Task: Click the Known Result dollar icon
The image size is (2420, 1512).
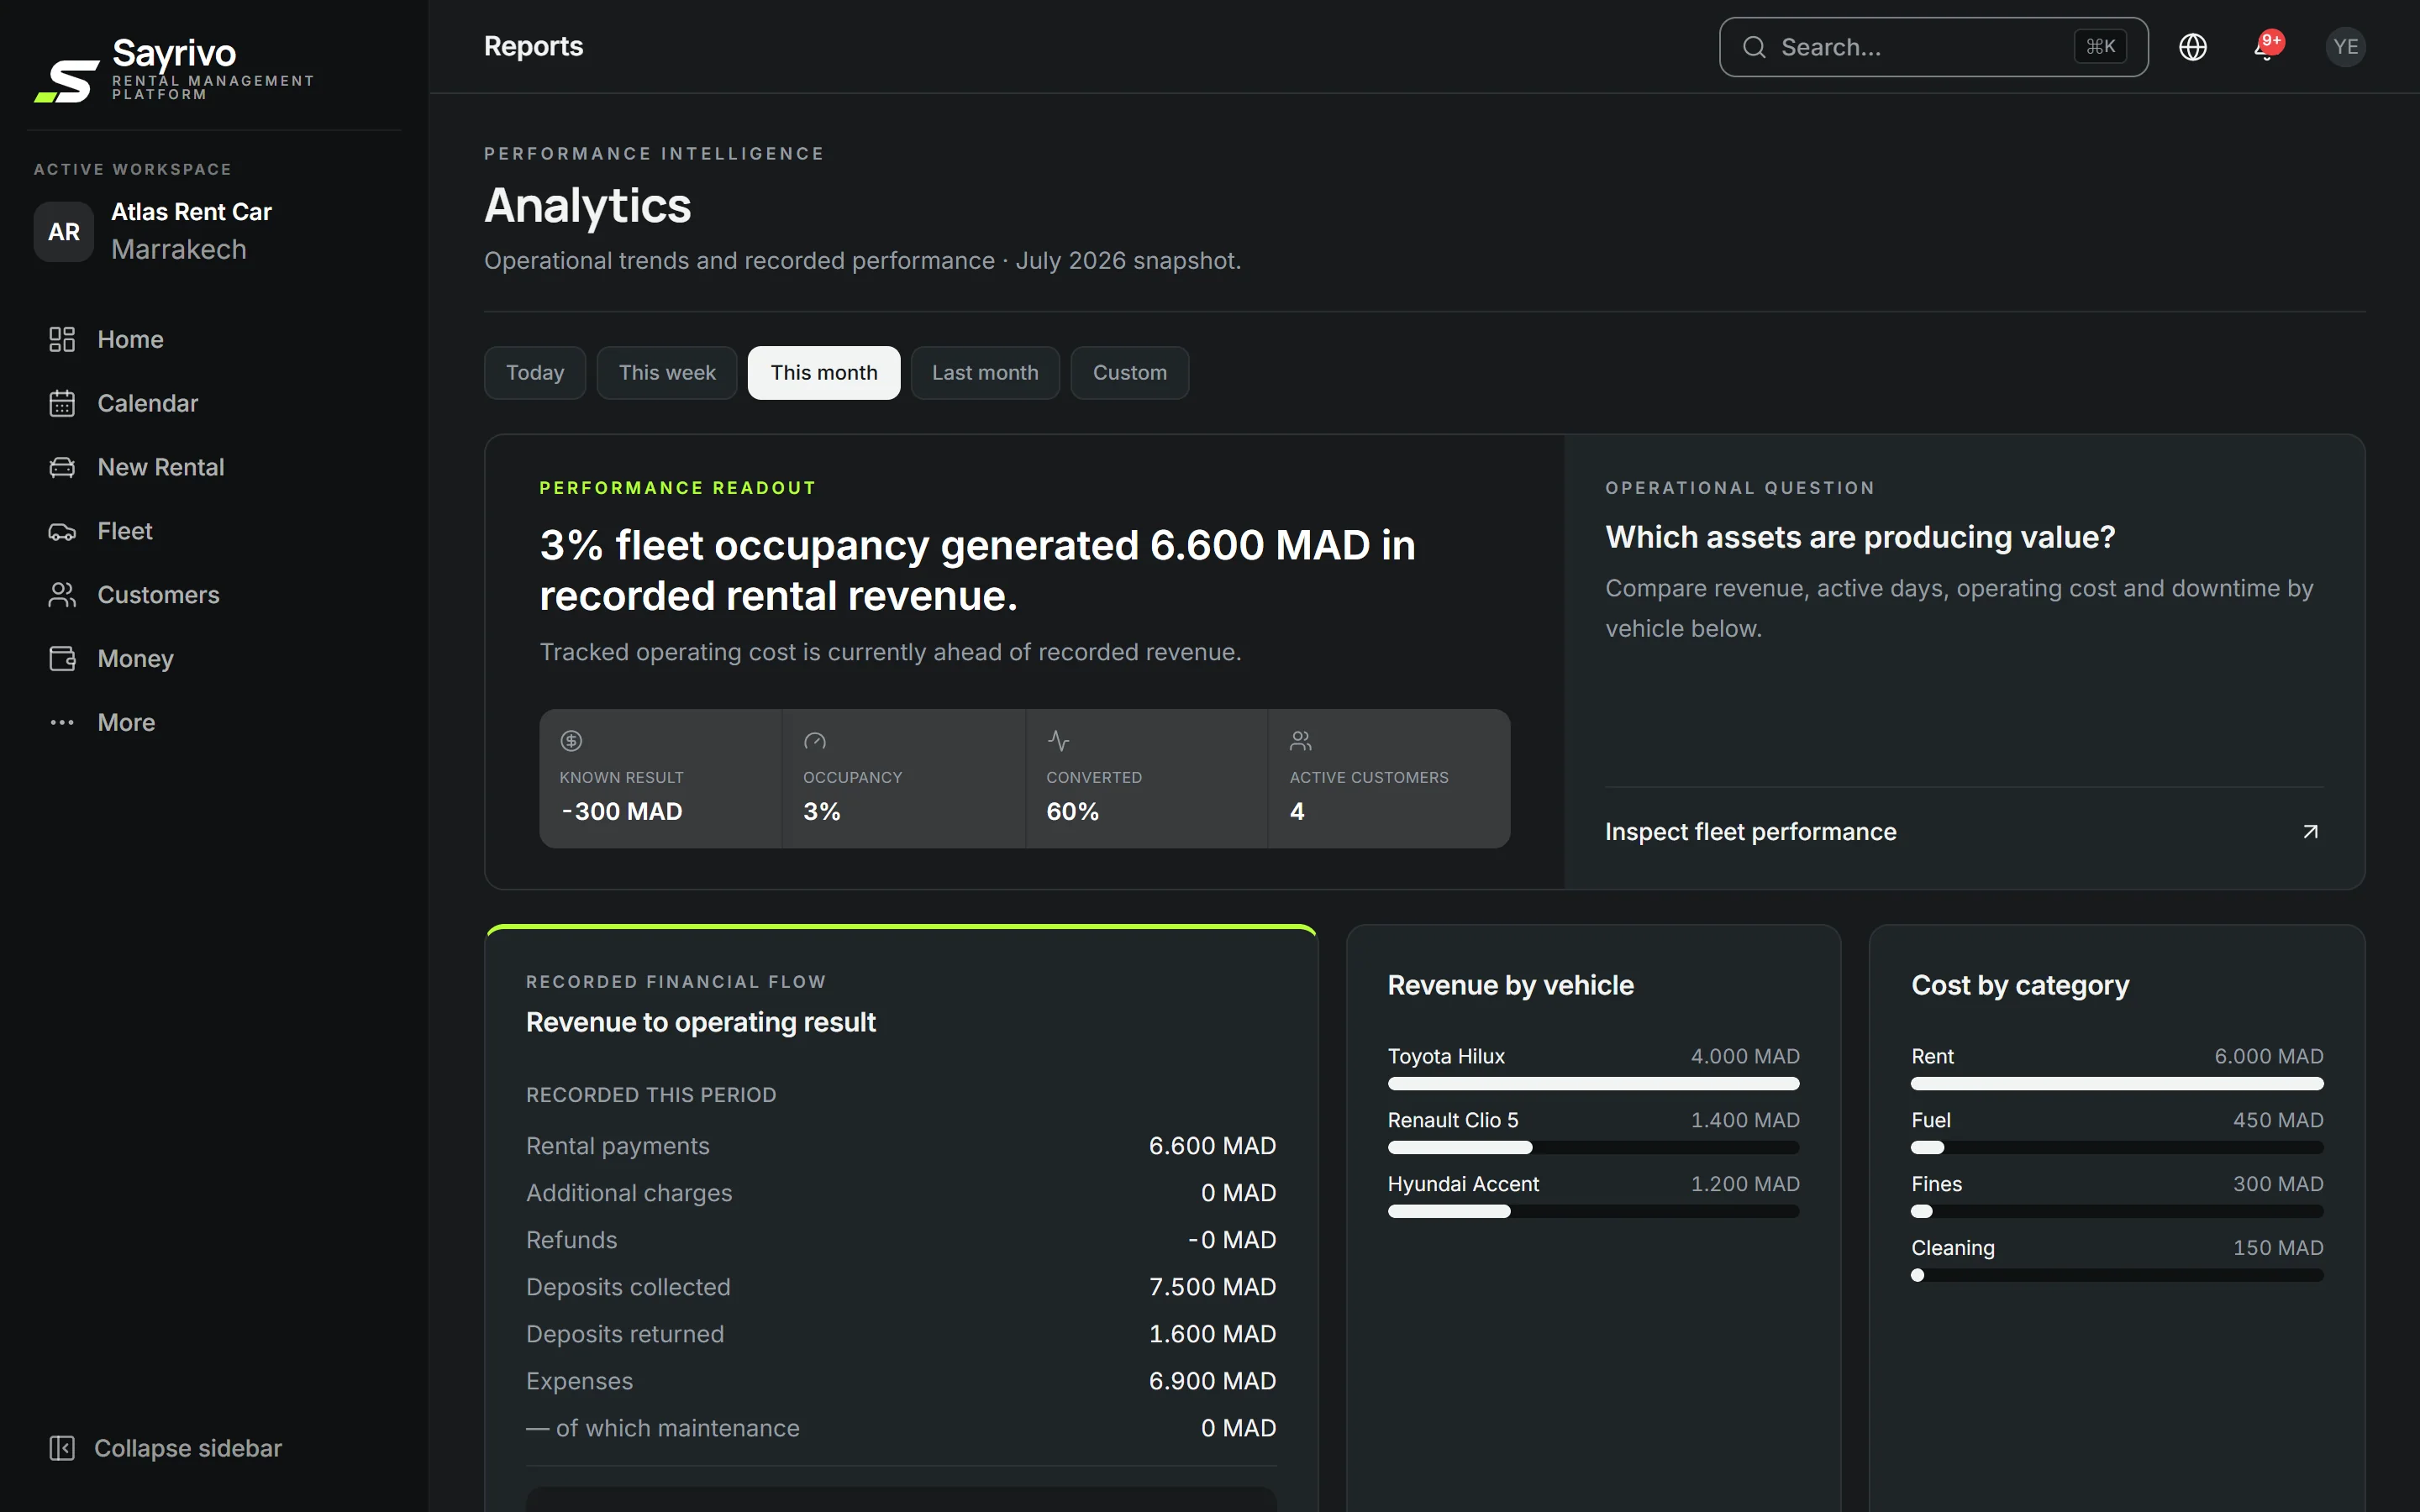Action: coord(571,741)
